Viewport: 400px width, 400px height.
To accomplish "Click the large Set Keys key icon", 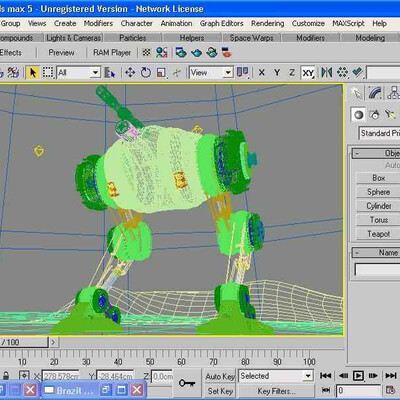I will tap(187, 383).
